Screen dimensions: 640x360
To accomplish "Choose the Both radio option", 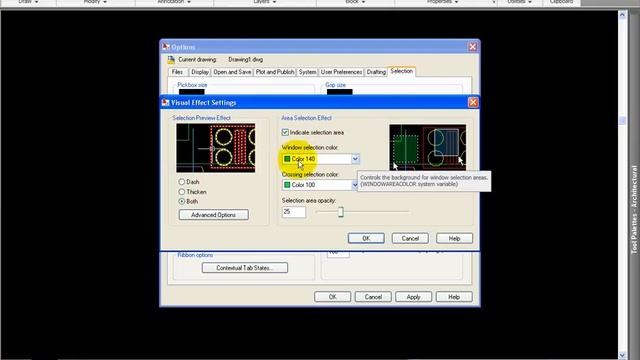I will [182, 201].
